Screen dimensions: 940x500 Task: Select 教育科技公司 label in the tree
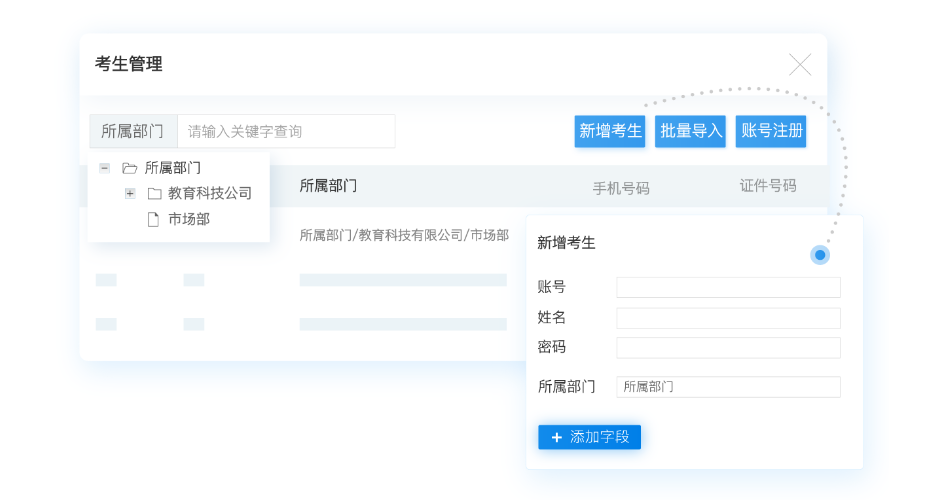pyautogui.click(x=209, y=193)
